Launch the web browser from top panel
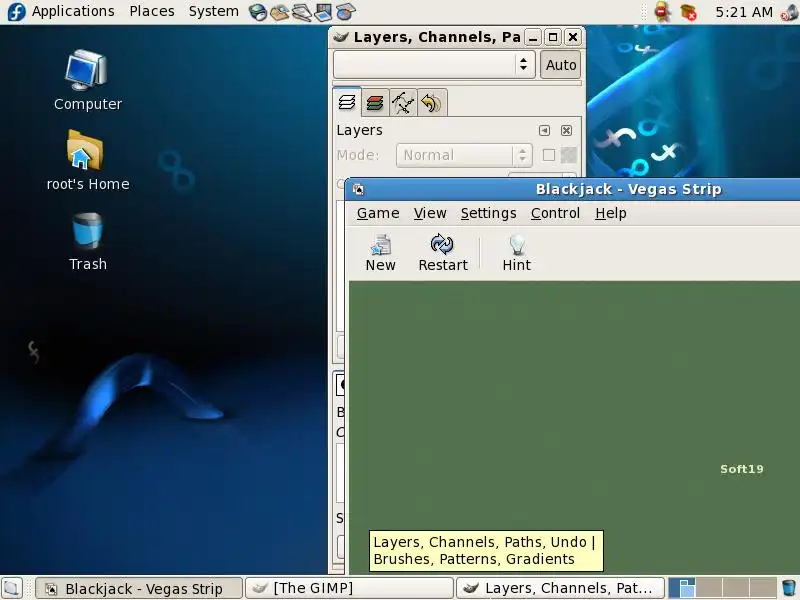Viewport: 800px width, 600px height. pos(258,12)
